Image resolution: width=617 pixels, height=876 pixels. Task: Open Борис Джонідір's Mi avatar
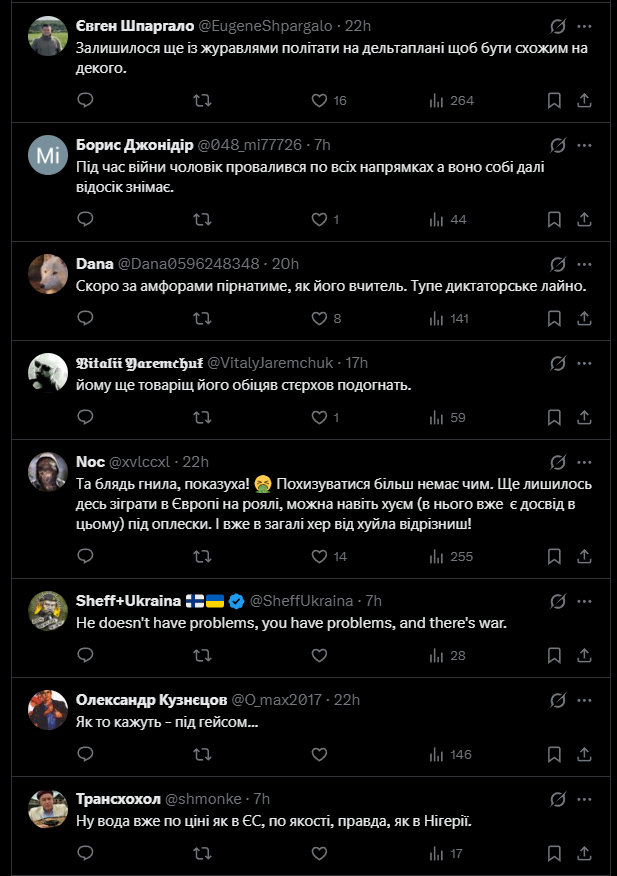(48, 155)
